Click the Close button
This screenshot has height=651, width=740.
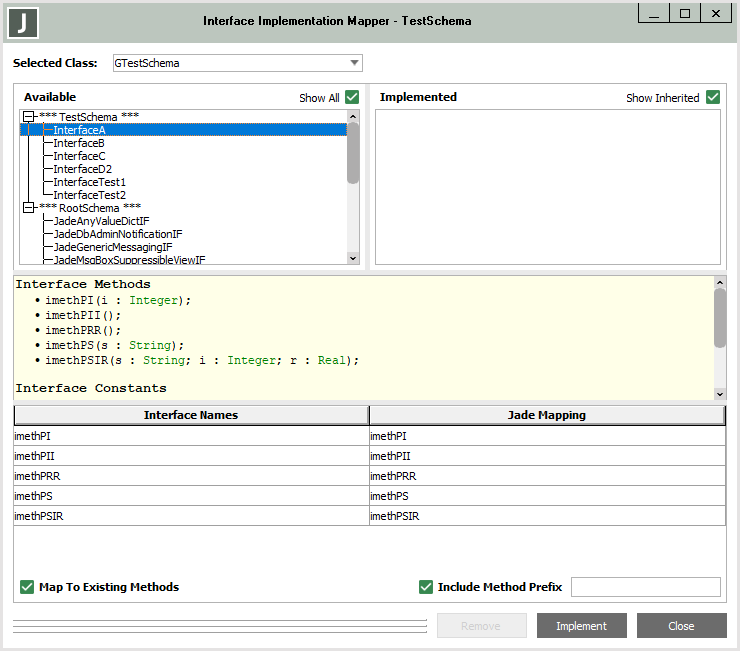(x=681, y=626)
